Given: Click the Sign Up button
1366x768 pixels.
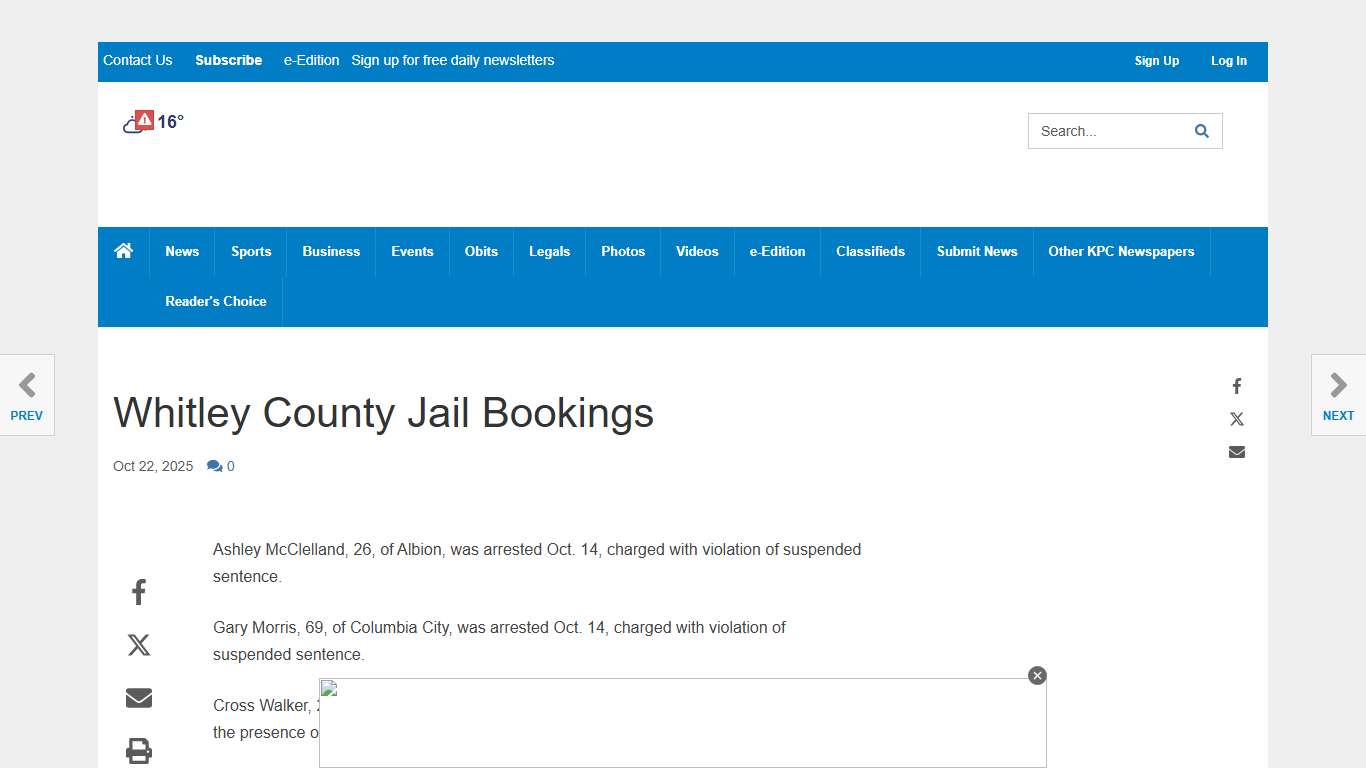Looking at the screenshot, I should pos(1156,61).
